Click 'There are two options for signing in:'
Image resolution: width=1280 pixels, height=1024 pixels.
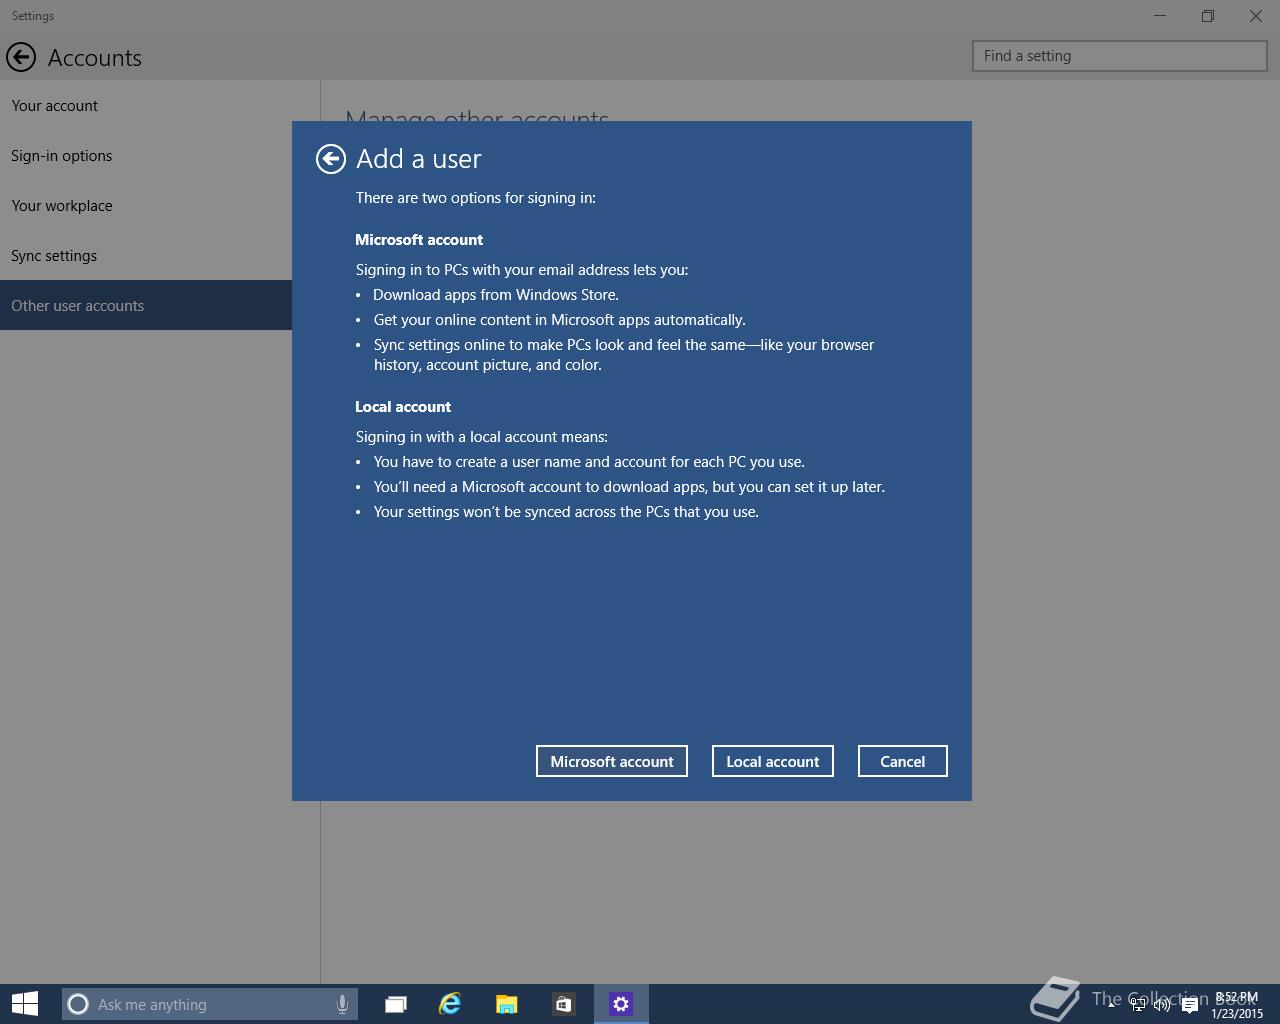coord(476,198)
